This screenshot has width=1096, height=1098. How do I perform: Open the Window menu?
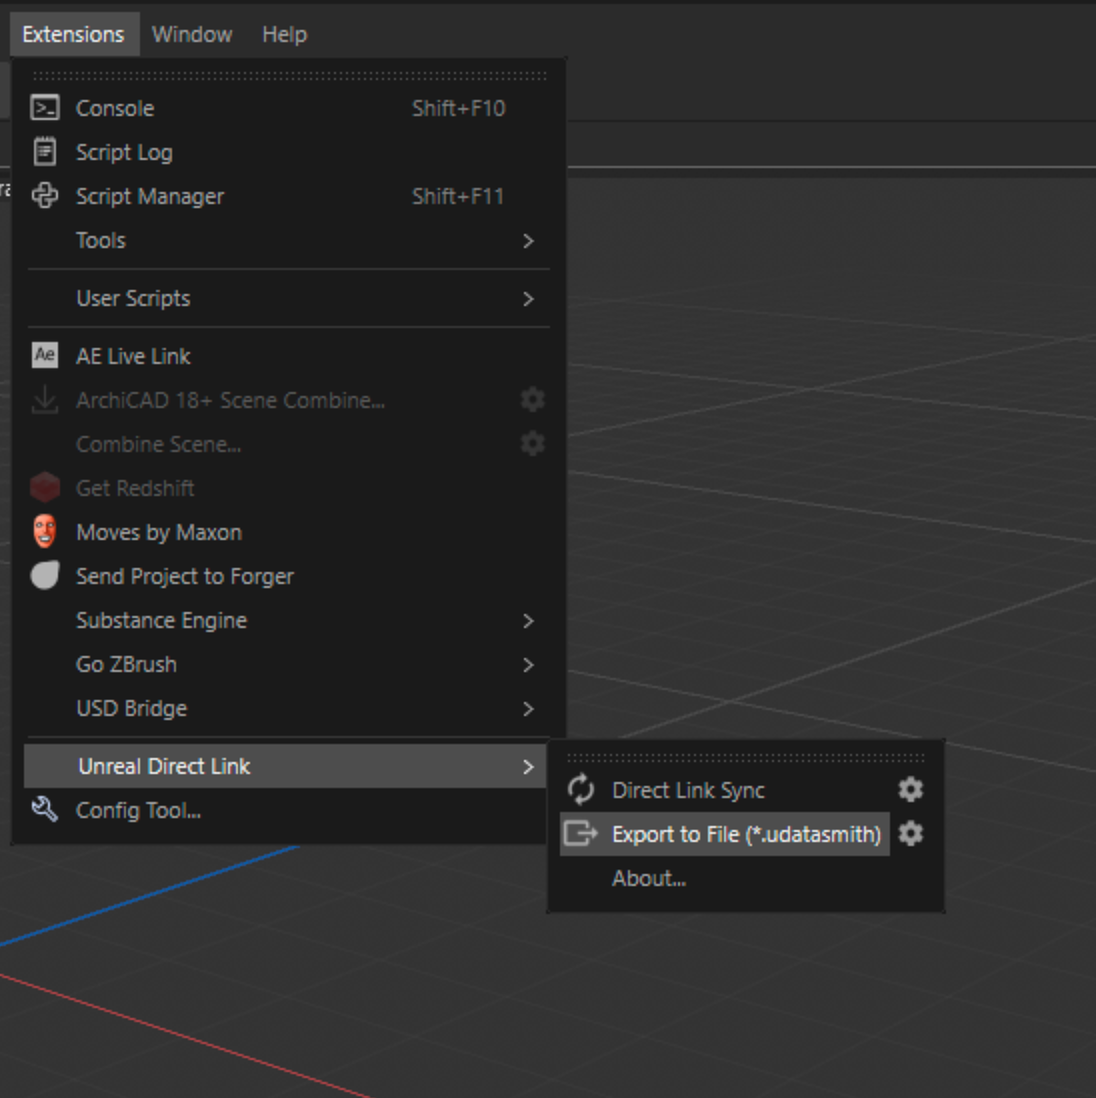192,34
